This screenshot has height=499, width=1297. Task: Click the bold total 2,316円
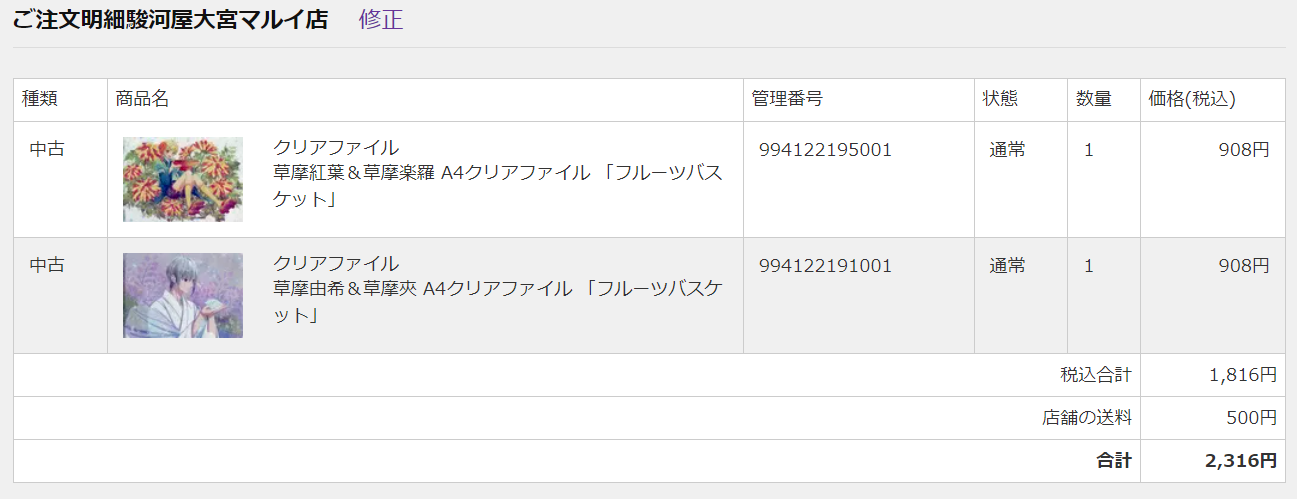[x=1241, y=461]
